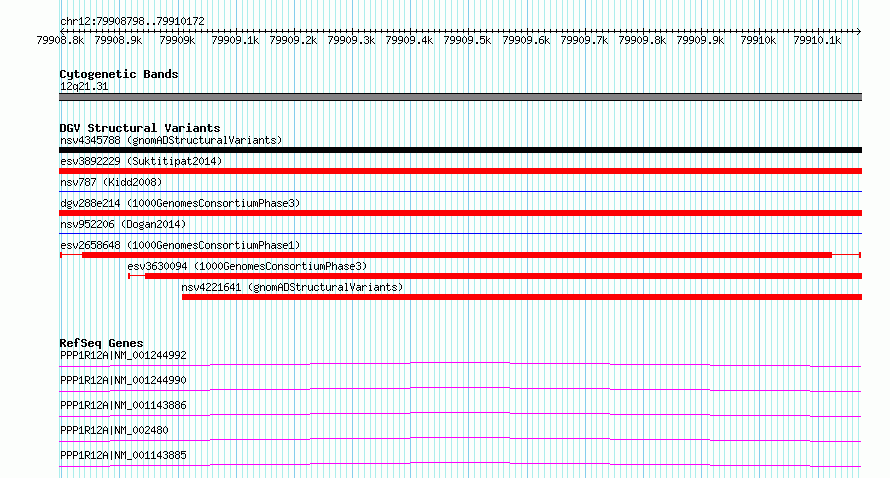Click the 79909.1k ruler tick label
This screenshot has height=478, width=890.
[235, 41]
